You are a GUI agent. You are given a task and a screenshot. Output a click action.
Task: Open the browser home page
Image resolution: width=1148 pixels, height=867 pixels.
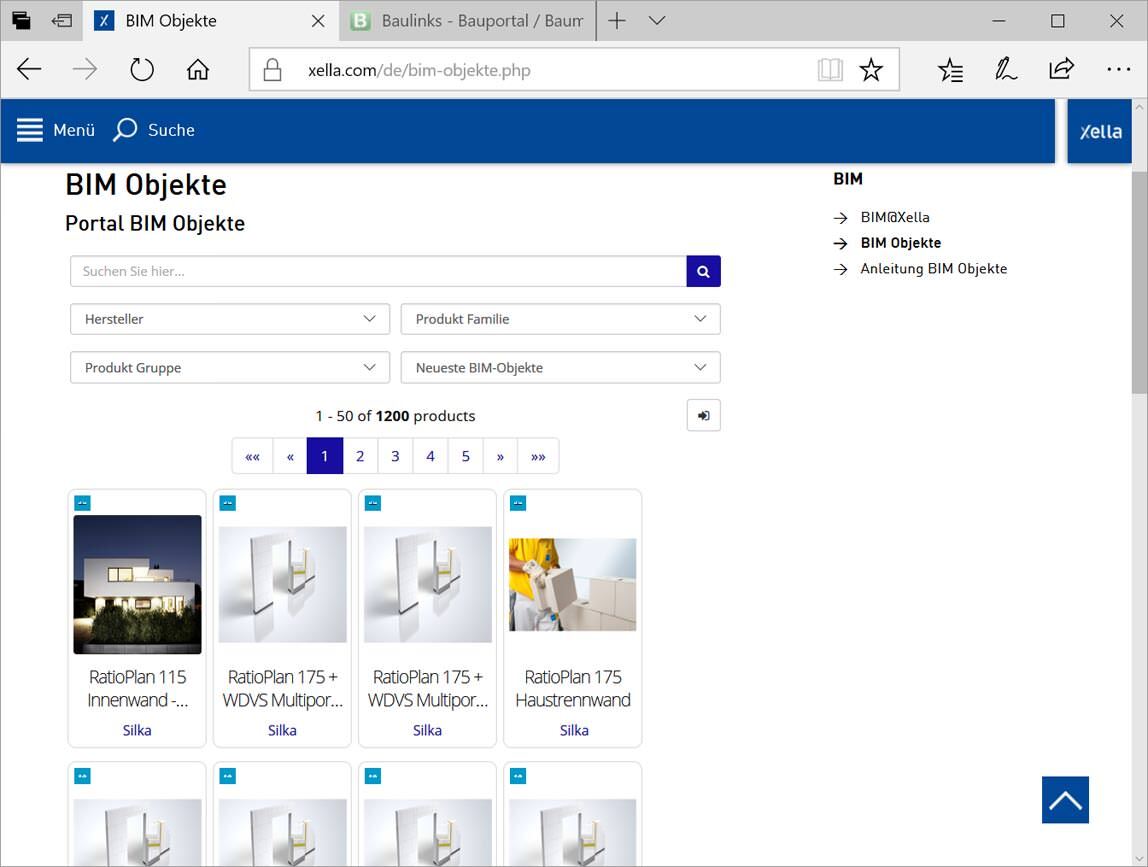(x=198, y=70)
